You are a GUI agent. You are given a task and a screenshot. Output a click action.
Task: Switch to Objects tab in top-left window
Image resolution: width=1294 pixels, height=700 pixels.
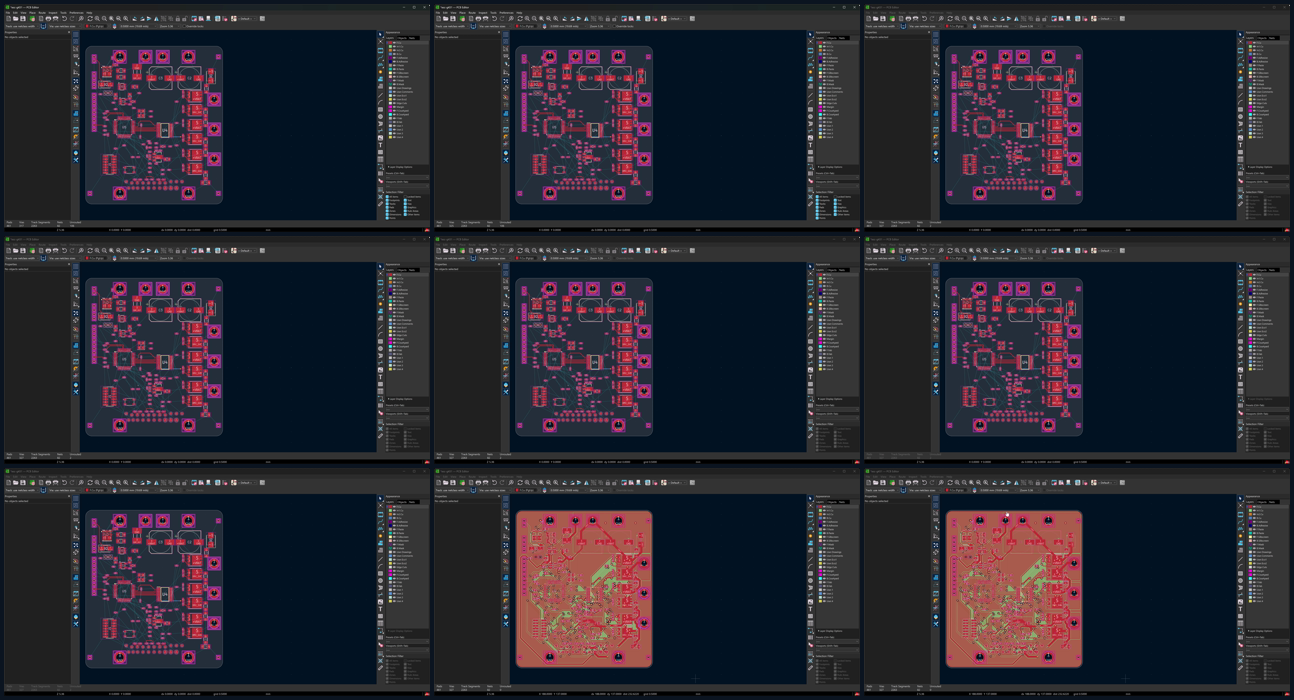point(402,38)
